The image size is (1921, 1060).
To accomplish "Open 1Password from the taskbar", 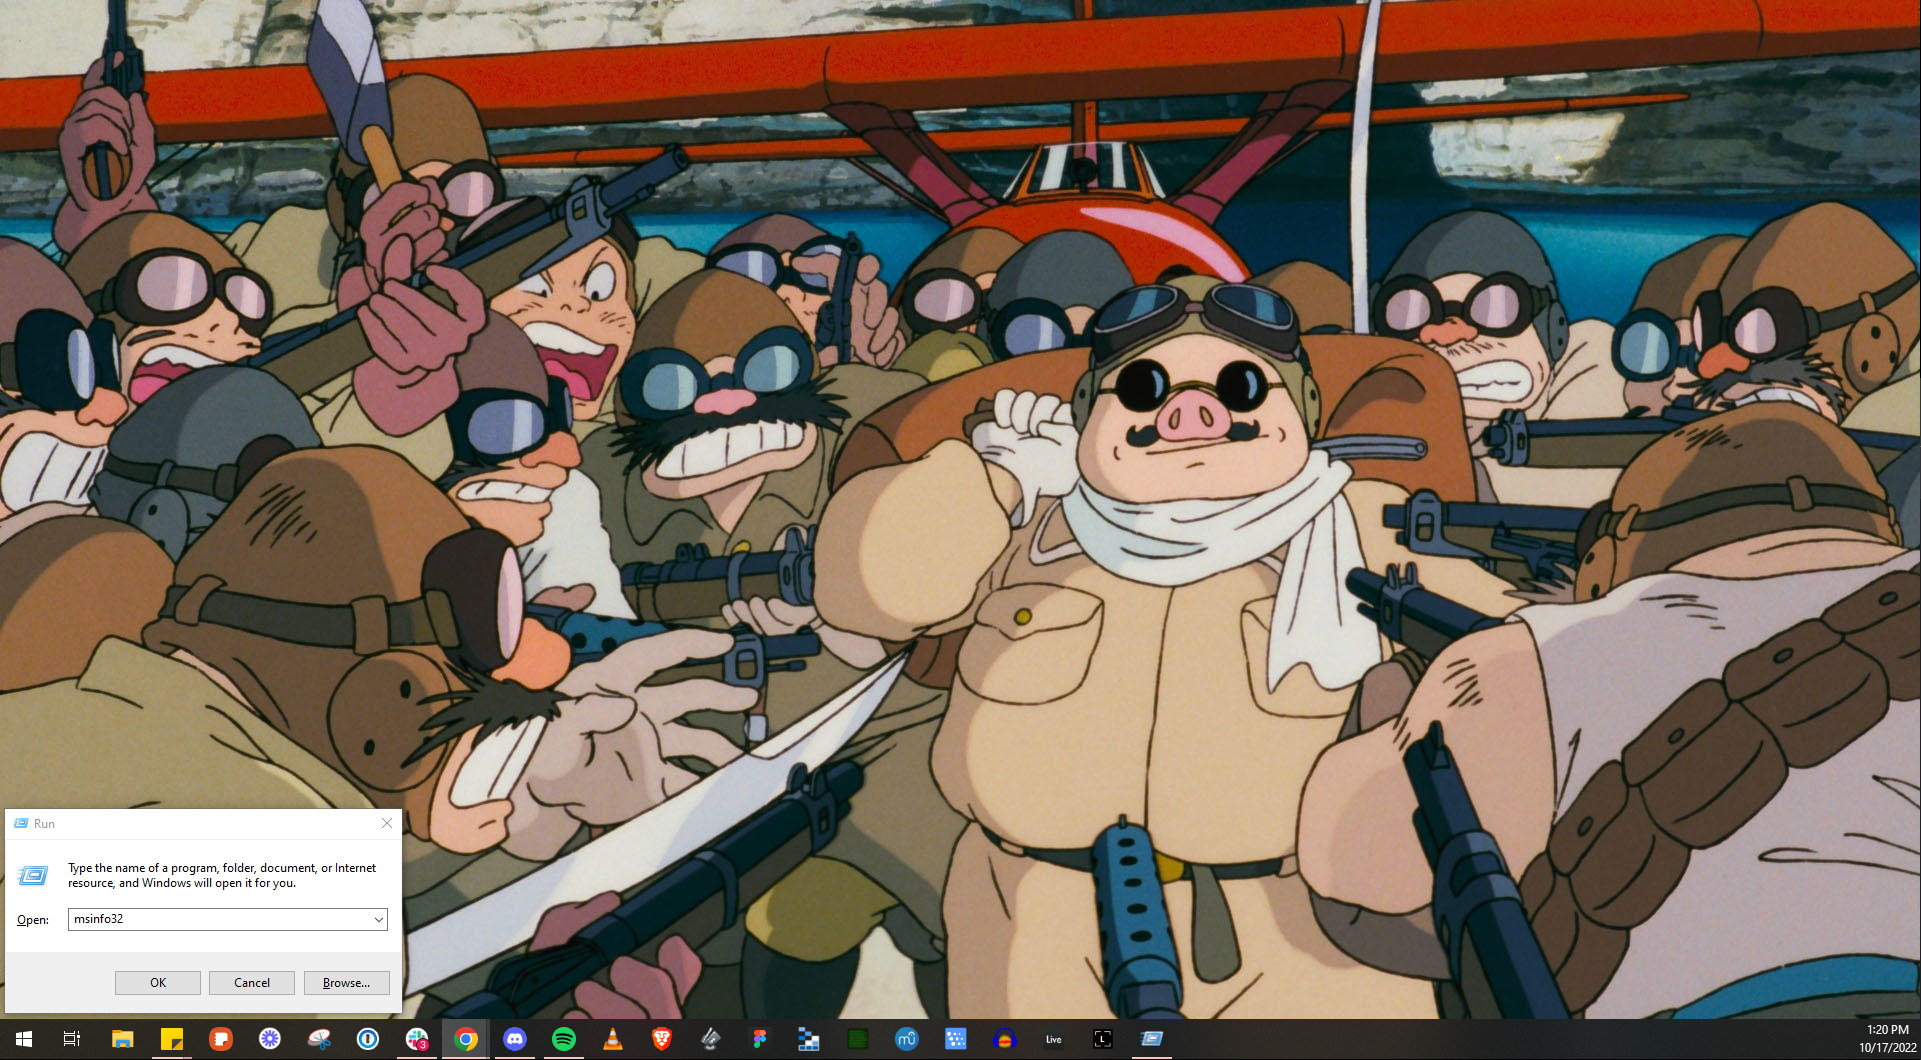I will [x=367, y=1039].
